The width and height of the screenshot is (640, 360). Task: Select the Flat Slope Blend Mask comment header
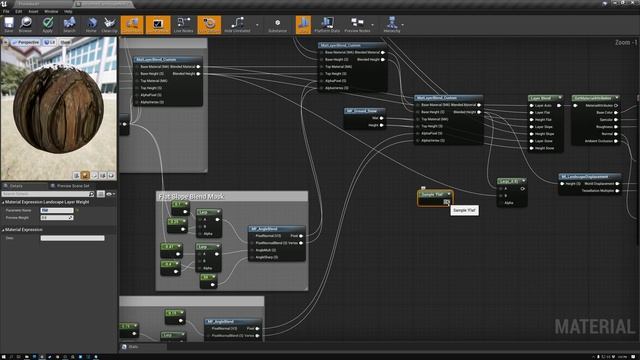pyautogui.click(x=232, y=196)
